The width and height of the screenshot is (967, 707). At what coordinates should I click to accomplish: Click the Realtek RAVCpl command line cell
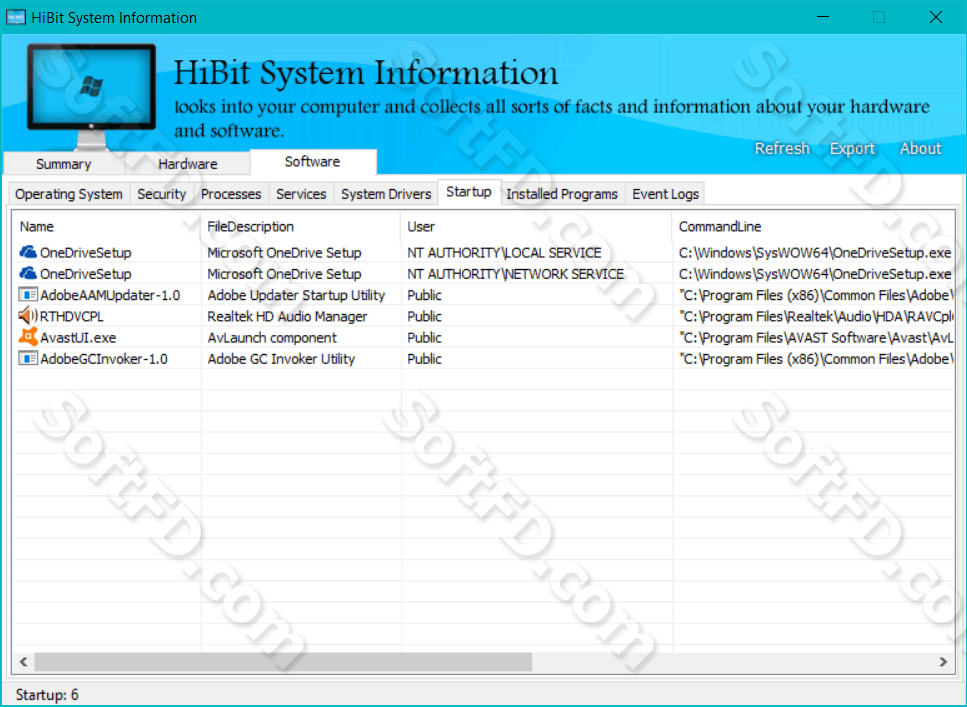[816, 316]
